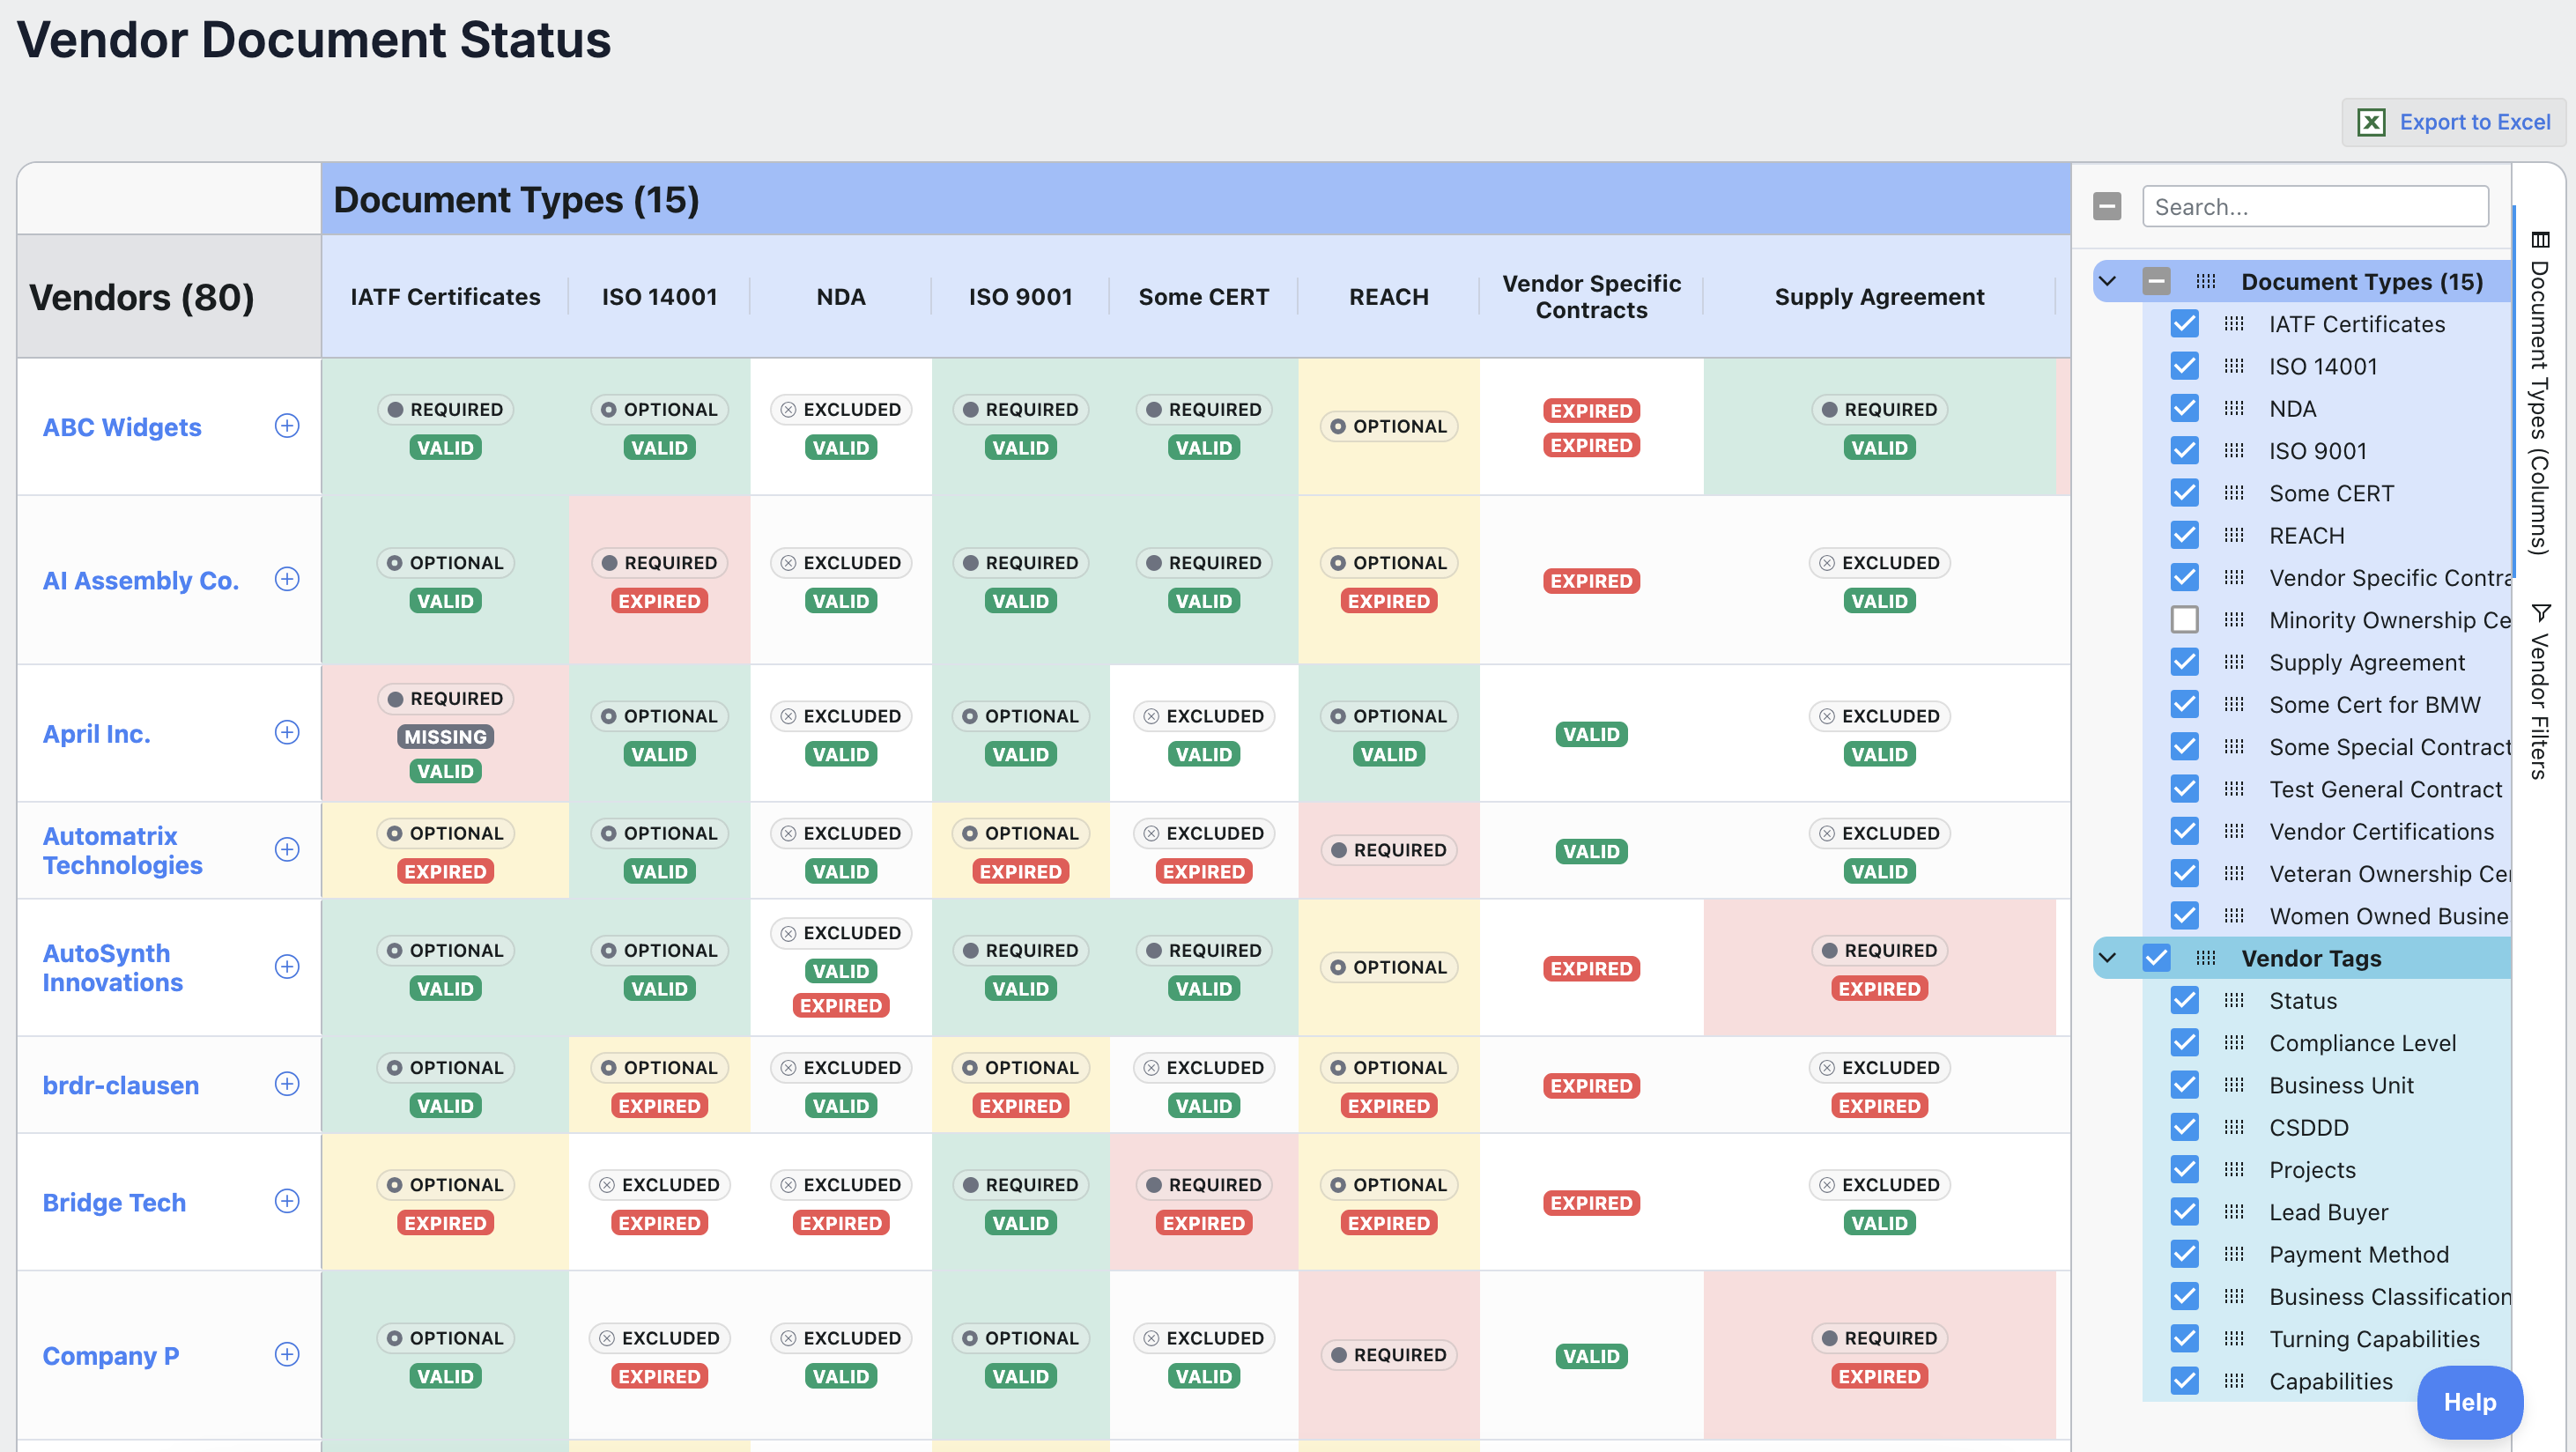Image resolution: width=2576 pixels, height=1452 pixels.
Task: Click plus icon next to Bridge Tech
Action: tap(287, 1201)
